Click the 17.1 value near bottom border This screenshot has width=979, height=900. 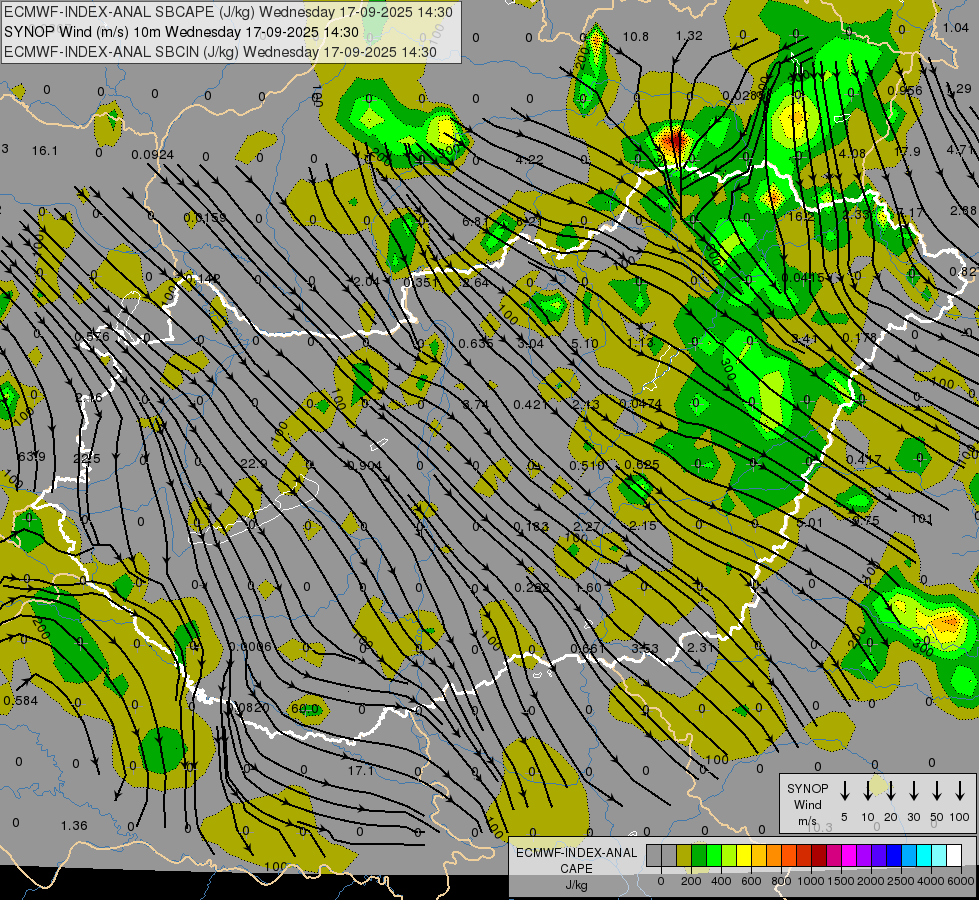(360, 770)
